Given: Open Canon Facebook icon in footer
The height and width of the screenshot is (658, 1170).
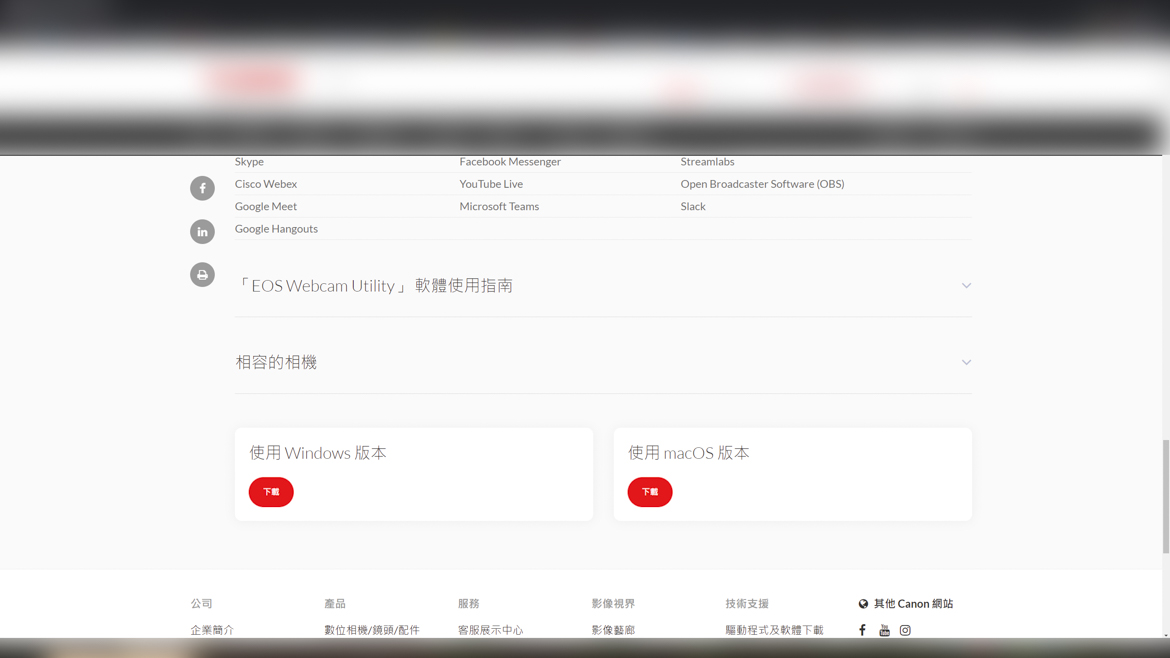Looking at the screenshot, I should click(863, 630).
